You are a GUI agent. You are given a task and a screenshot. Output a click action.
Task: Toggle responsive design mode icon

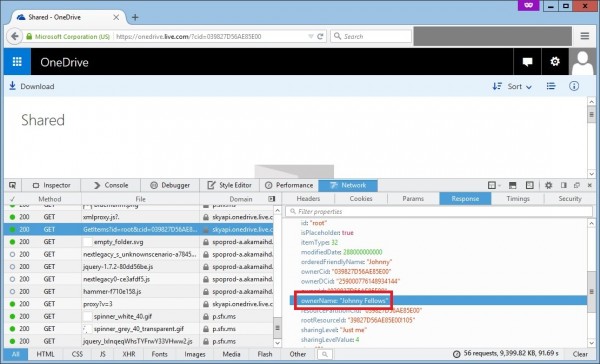tap(530, 185)
